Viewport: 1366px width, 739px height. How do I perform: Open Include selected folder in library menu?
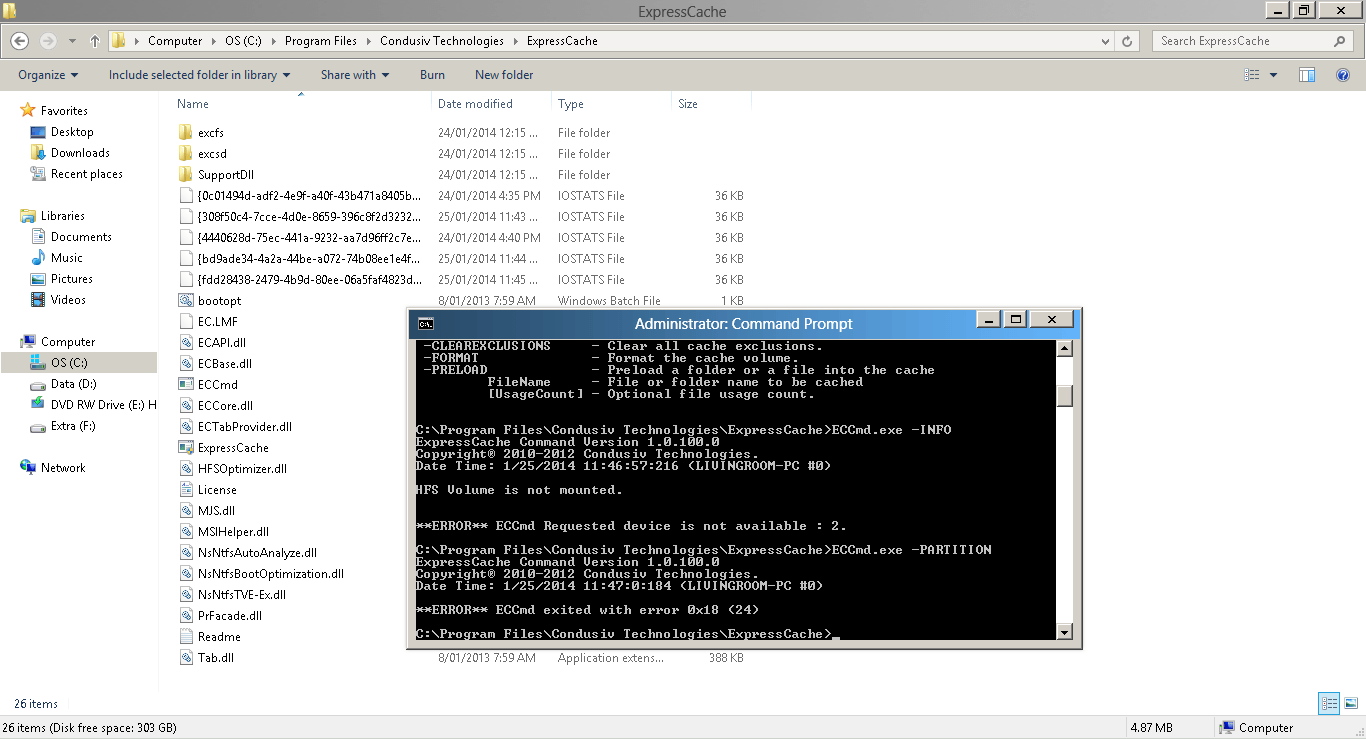point(200,75)
